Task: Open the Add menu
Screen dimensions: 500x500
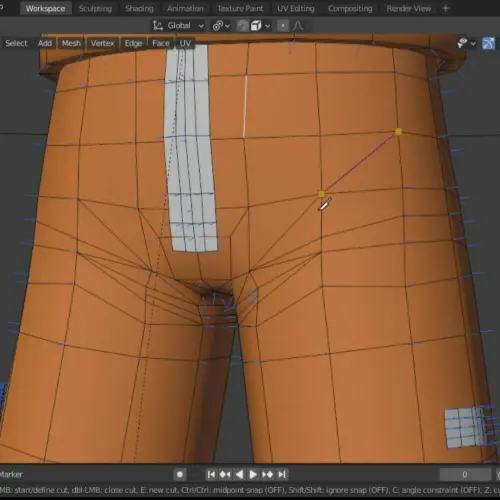Action: click(x=45, y=43)
